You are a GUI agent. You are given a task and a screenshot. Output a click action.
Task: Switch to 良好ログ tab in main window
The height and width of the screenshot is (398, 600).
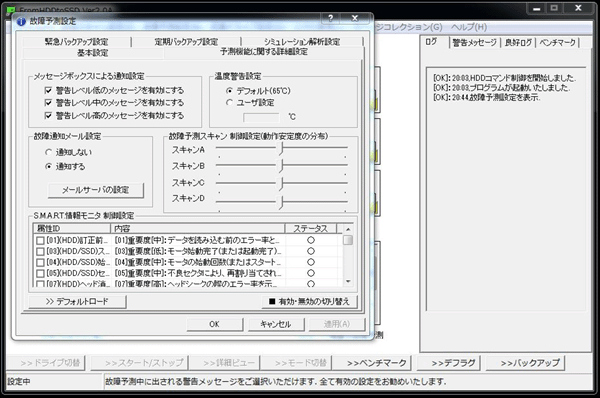point(518,42)
